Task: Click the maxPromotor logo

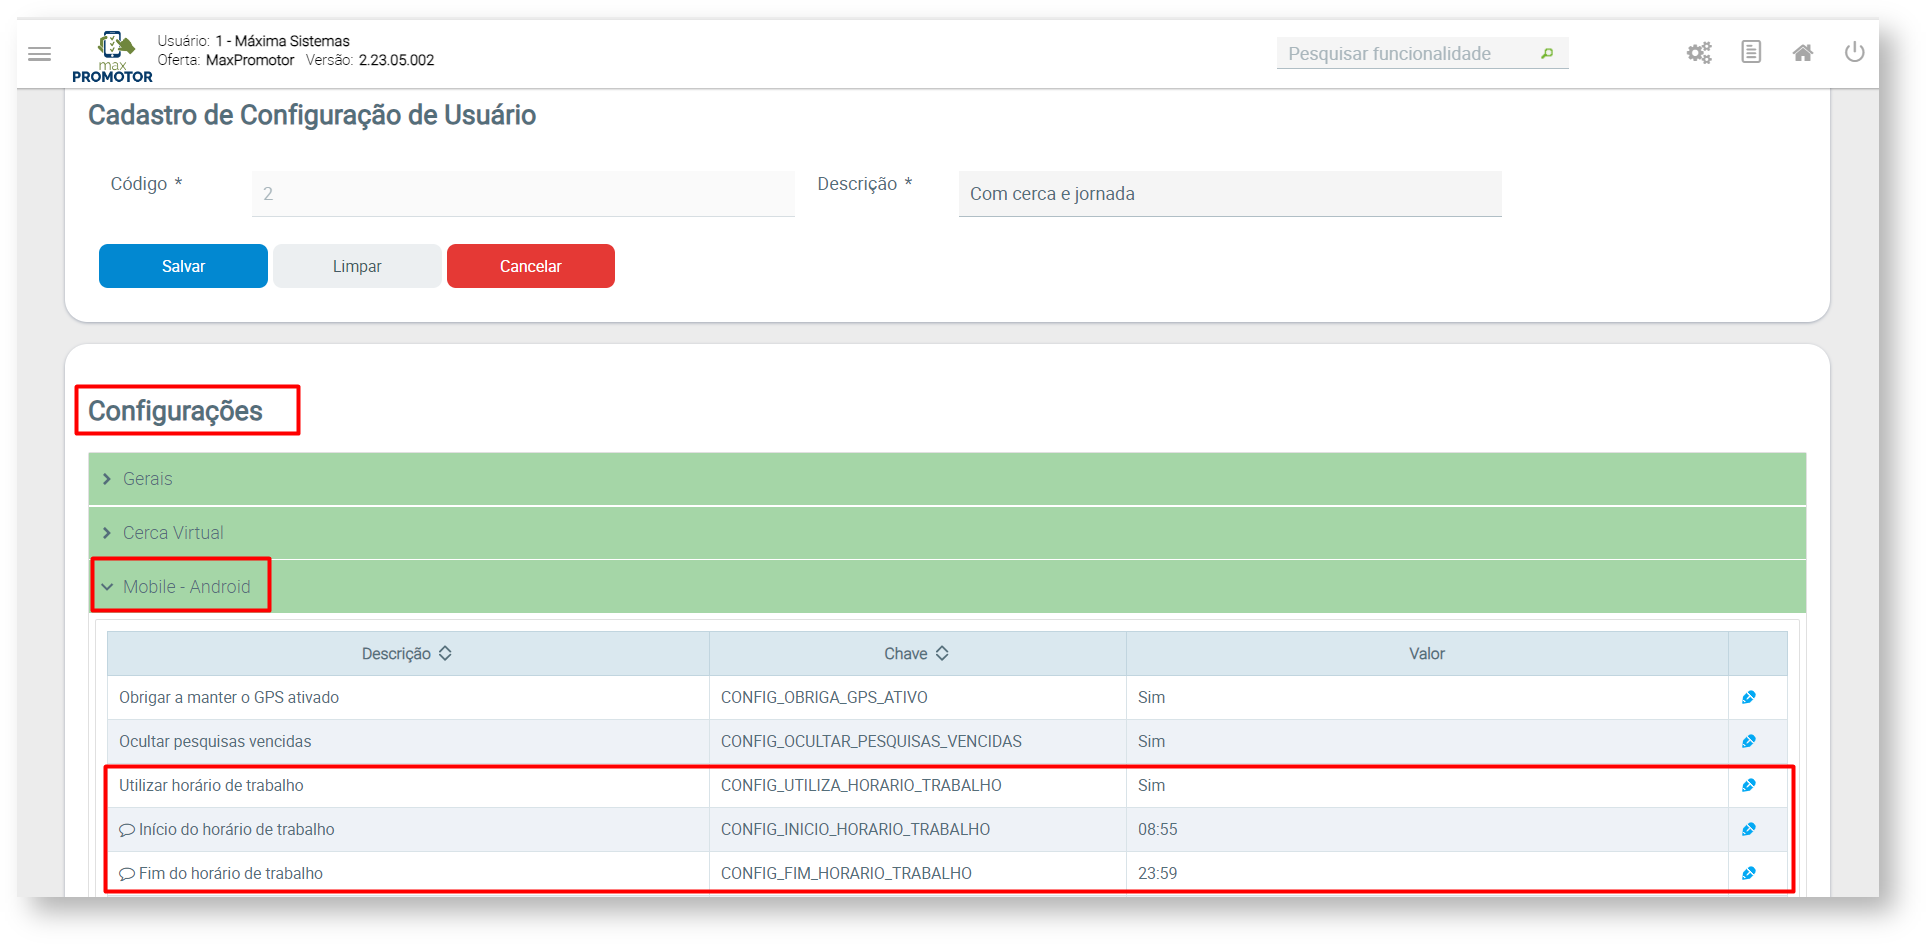Action: [x=112, y=57]
